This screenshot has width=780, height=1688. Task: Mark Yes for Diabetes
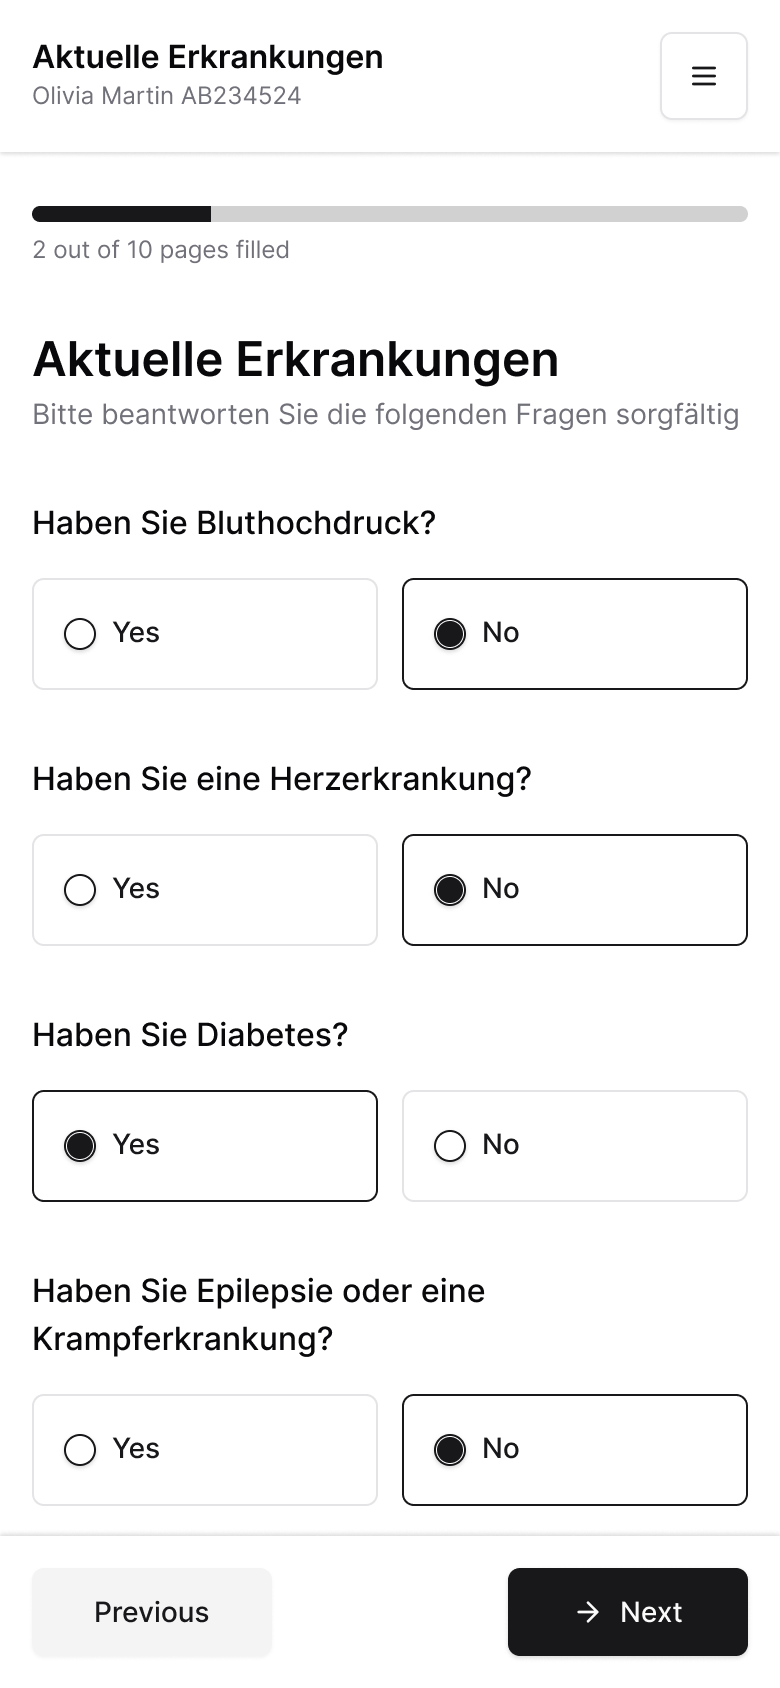tap(205, 1146)
